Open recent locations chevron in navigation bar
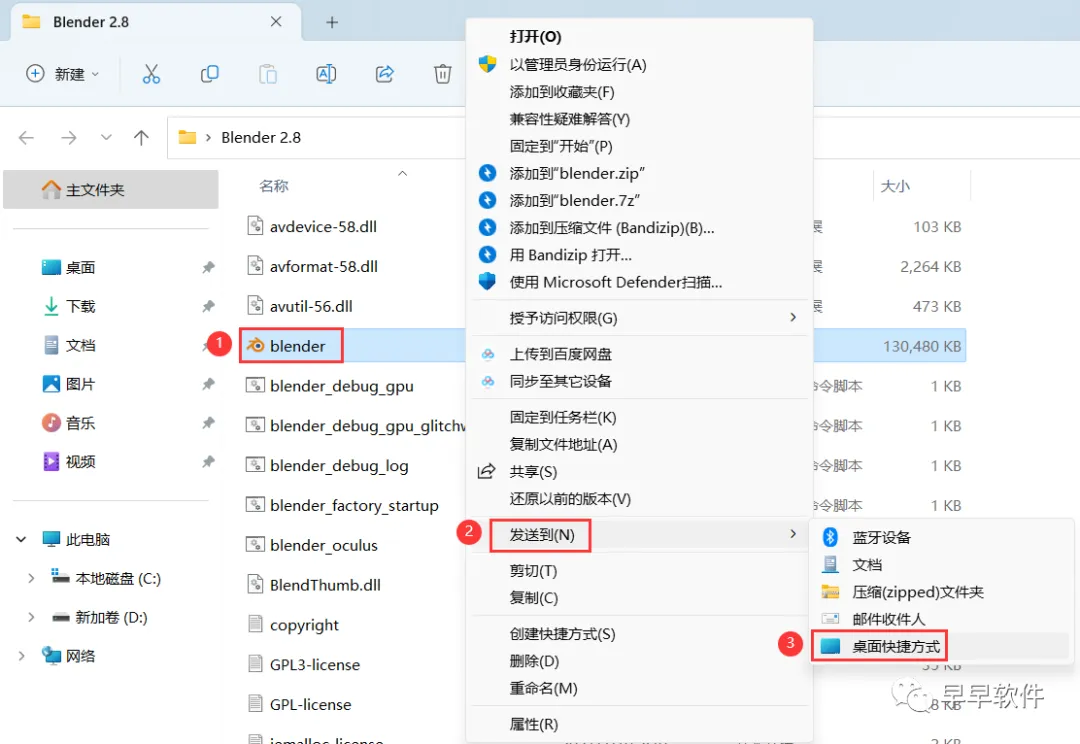1080x744 pixels. pyautogui.click(x=106, y=137)
